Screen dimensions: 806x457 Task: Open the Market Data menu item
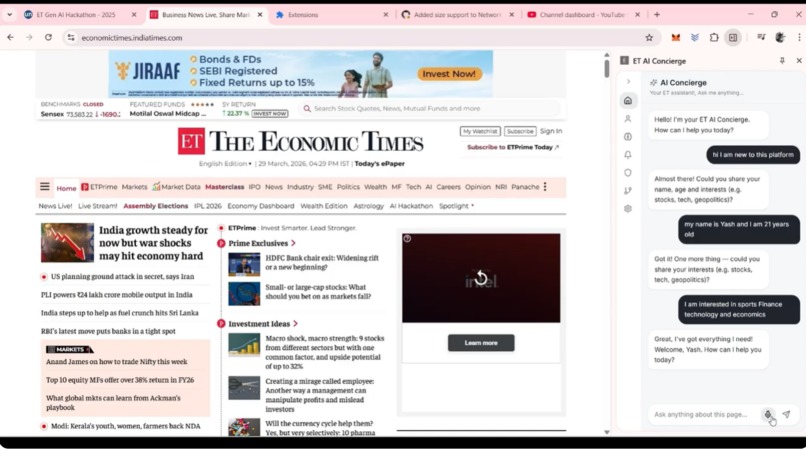[176, 187]
